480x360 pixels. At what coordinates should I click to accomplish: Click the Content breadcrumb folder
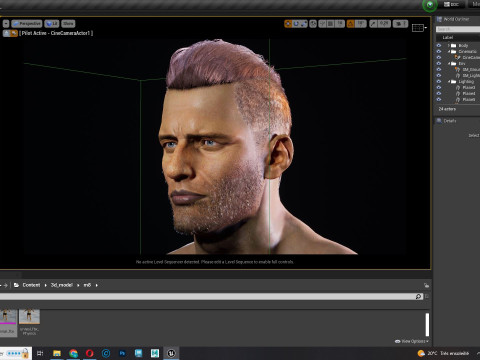(x=31, y=285)
